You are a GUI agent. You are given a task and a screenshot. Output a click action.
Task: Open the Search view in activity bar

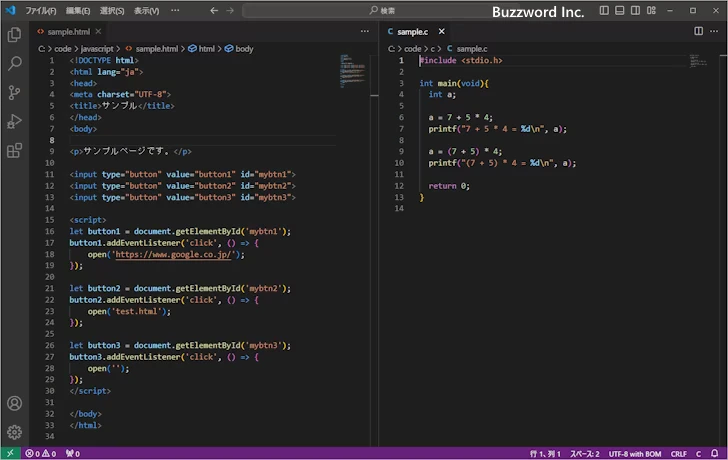click(x=14, y=63)
